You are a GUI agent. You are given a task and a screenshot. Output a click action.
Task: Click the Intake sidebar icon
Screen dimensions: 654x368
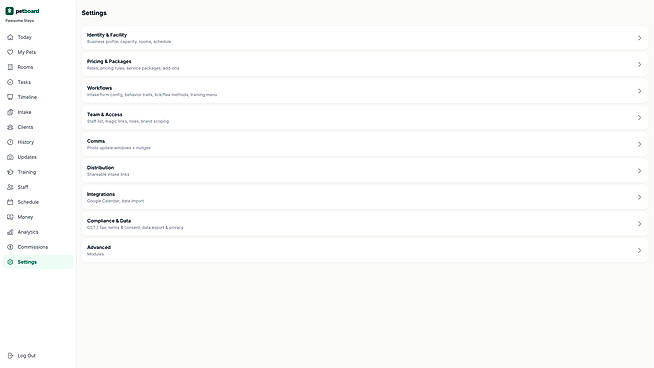coord(10,112)
